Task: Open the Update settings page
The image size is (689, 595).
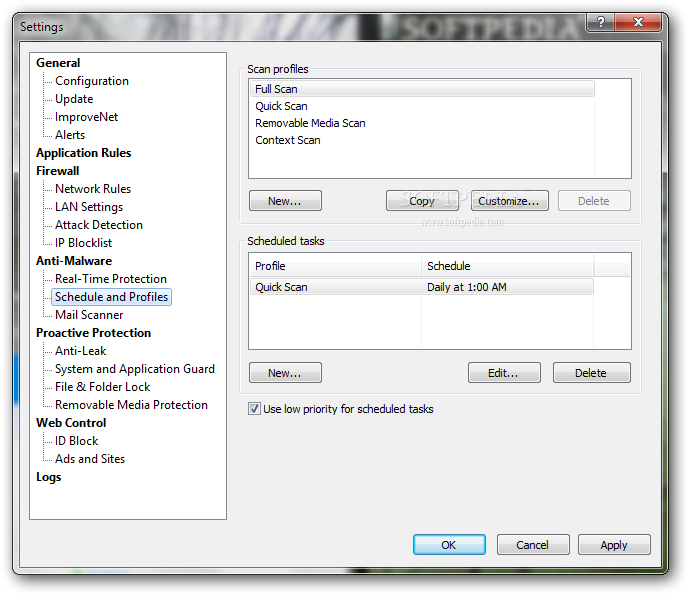Action: pyautogui.click(x=74, y=99)
